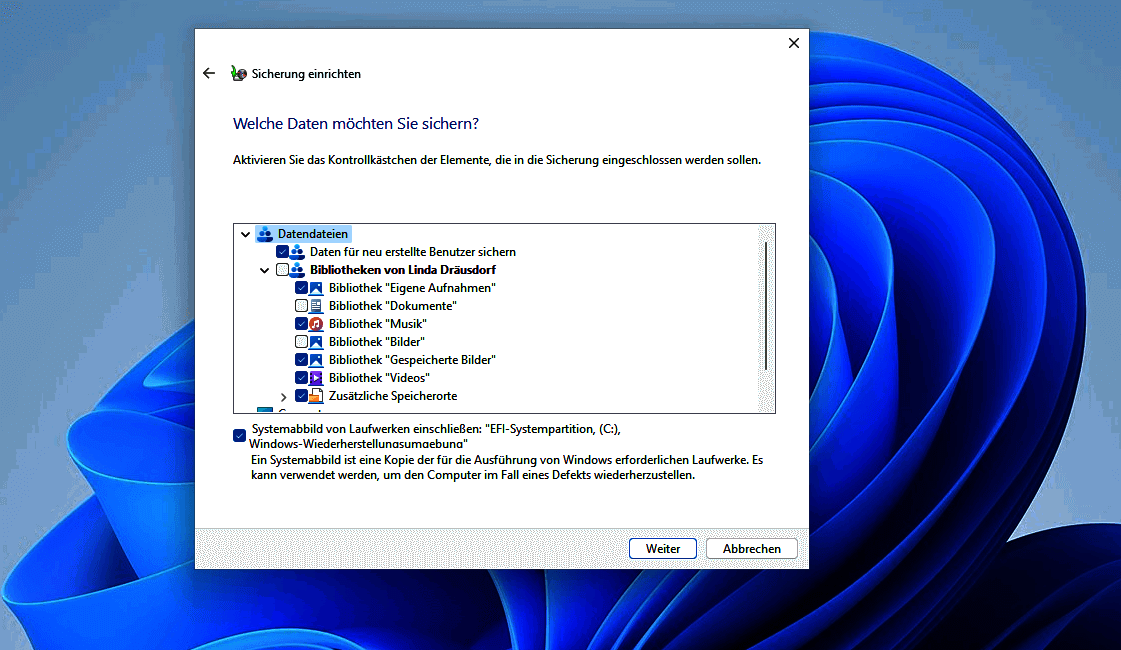Click the Abbrechen button
This screenshot has width=1121, height=650.
click(x=751, y=548)
